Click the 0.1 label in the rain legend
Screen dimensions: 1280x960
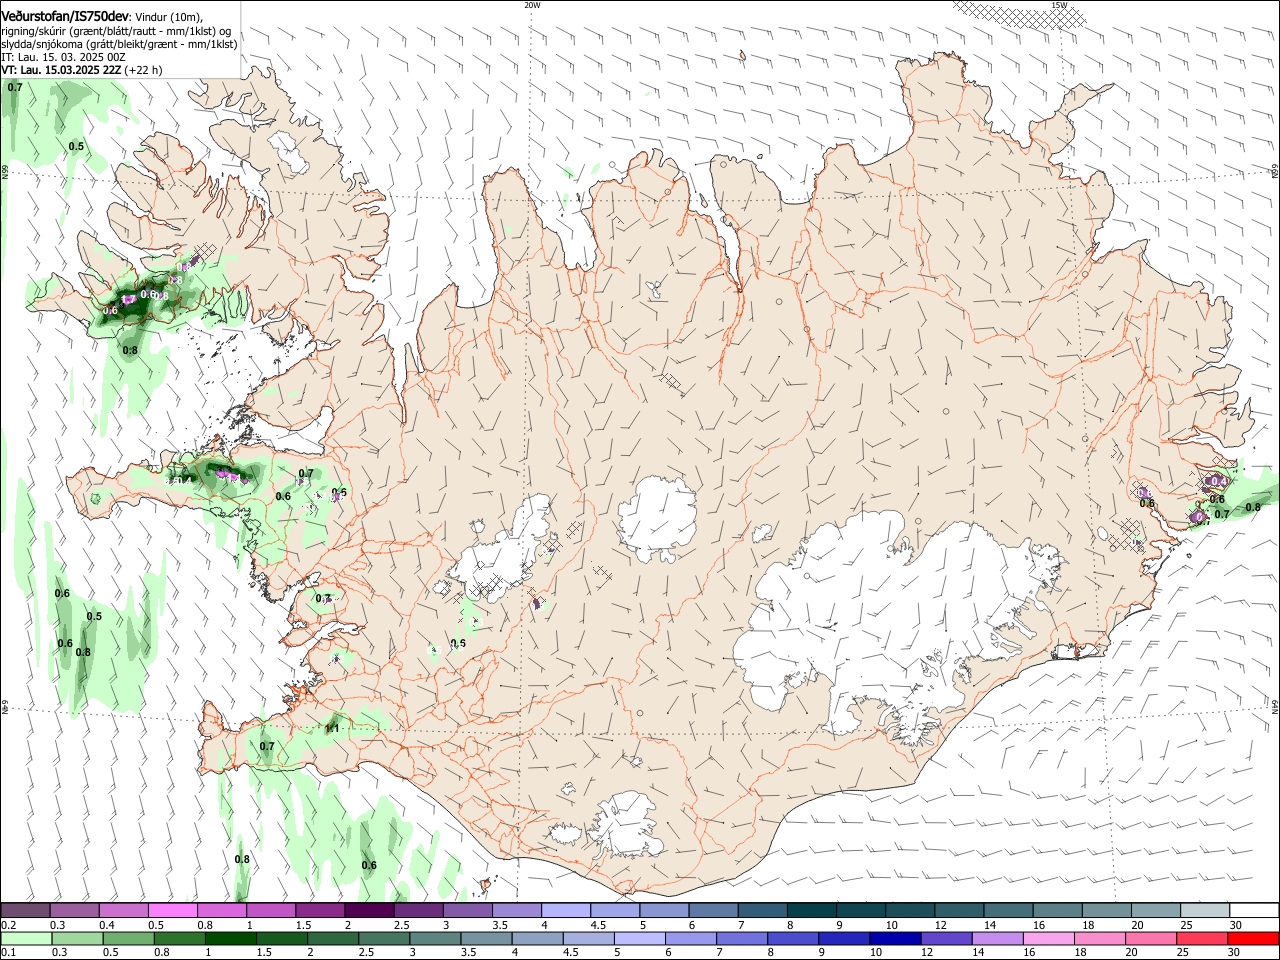[x=8, y=953]
